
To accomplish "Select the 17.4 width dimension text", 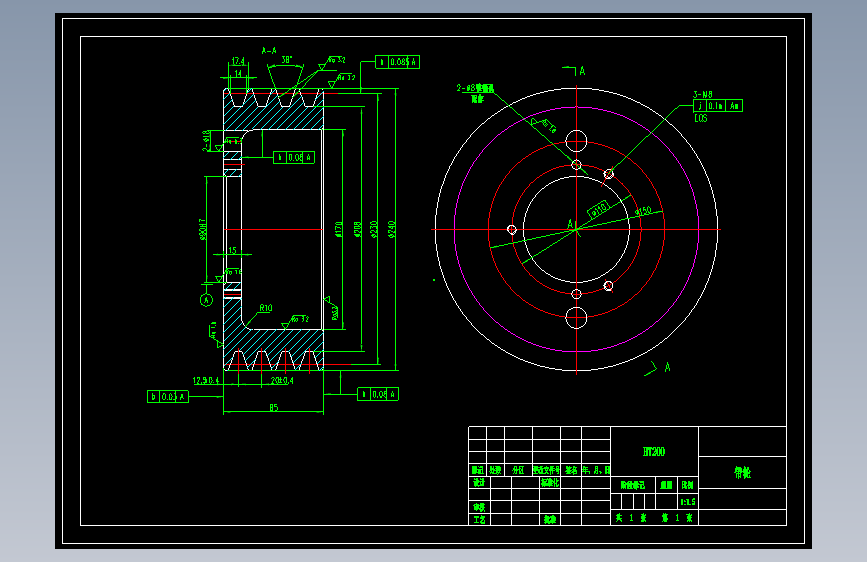I will click(x=238, y=61).
